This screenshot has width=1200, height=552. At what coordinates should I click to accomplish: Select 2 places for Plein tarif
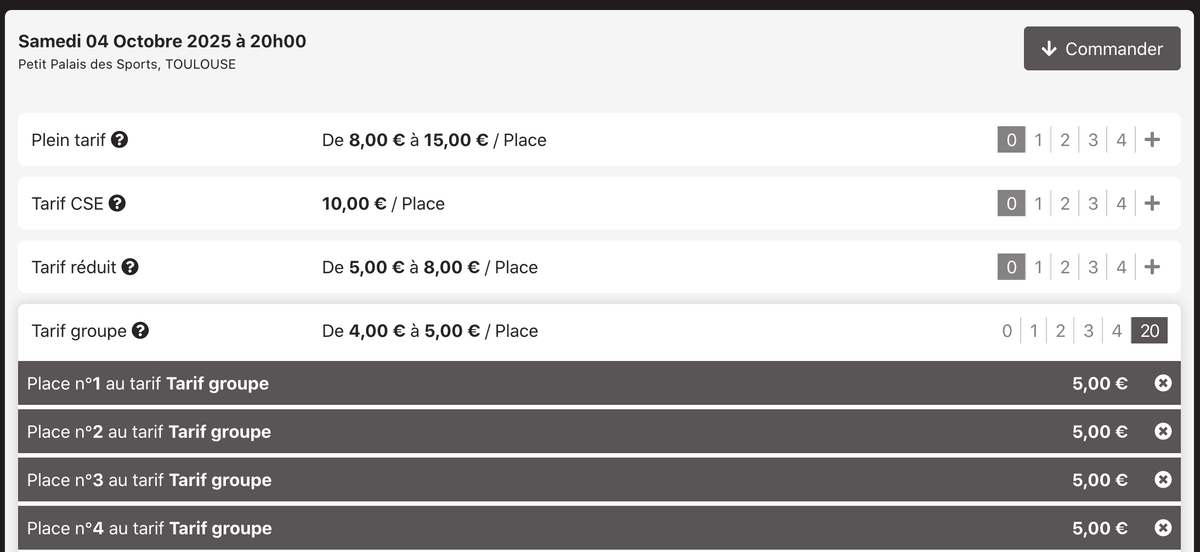pyautogui.click(x=1065, y=140)
